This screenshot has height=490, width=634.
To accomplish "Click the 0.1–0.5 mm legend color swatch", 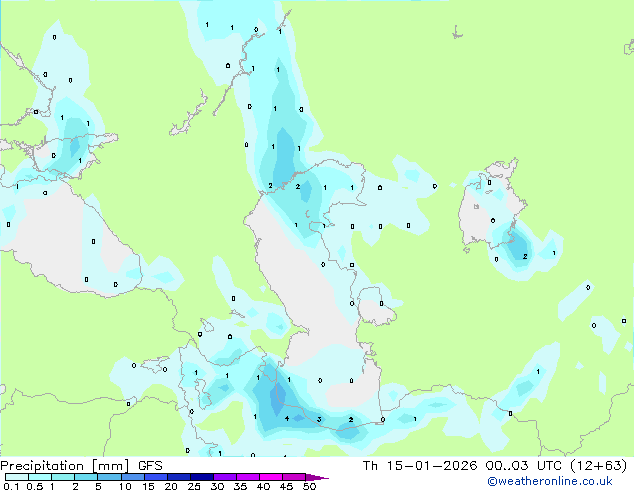I will pyautogui.click(x=17, y=477).
